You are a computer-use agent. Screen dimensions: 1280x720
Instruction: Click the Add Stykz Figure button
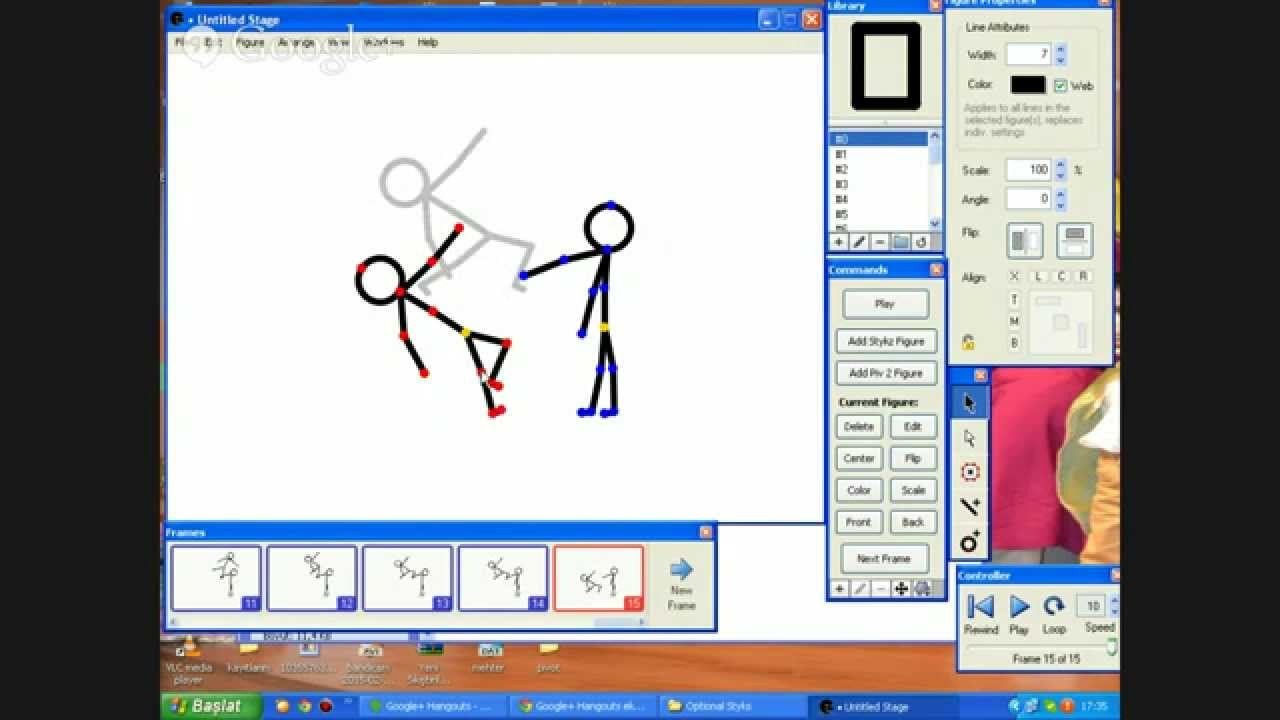point(885,341)
